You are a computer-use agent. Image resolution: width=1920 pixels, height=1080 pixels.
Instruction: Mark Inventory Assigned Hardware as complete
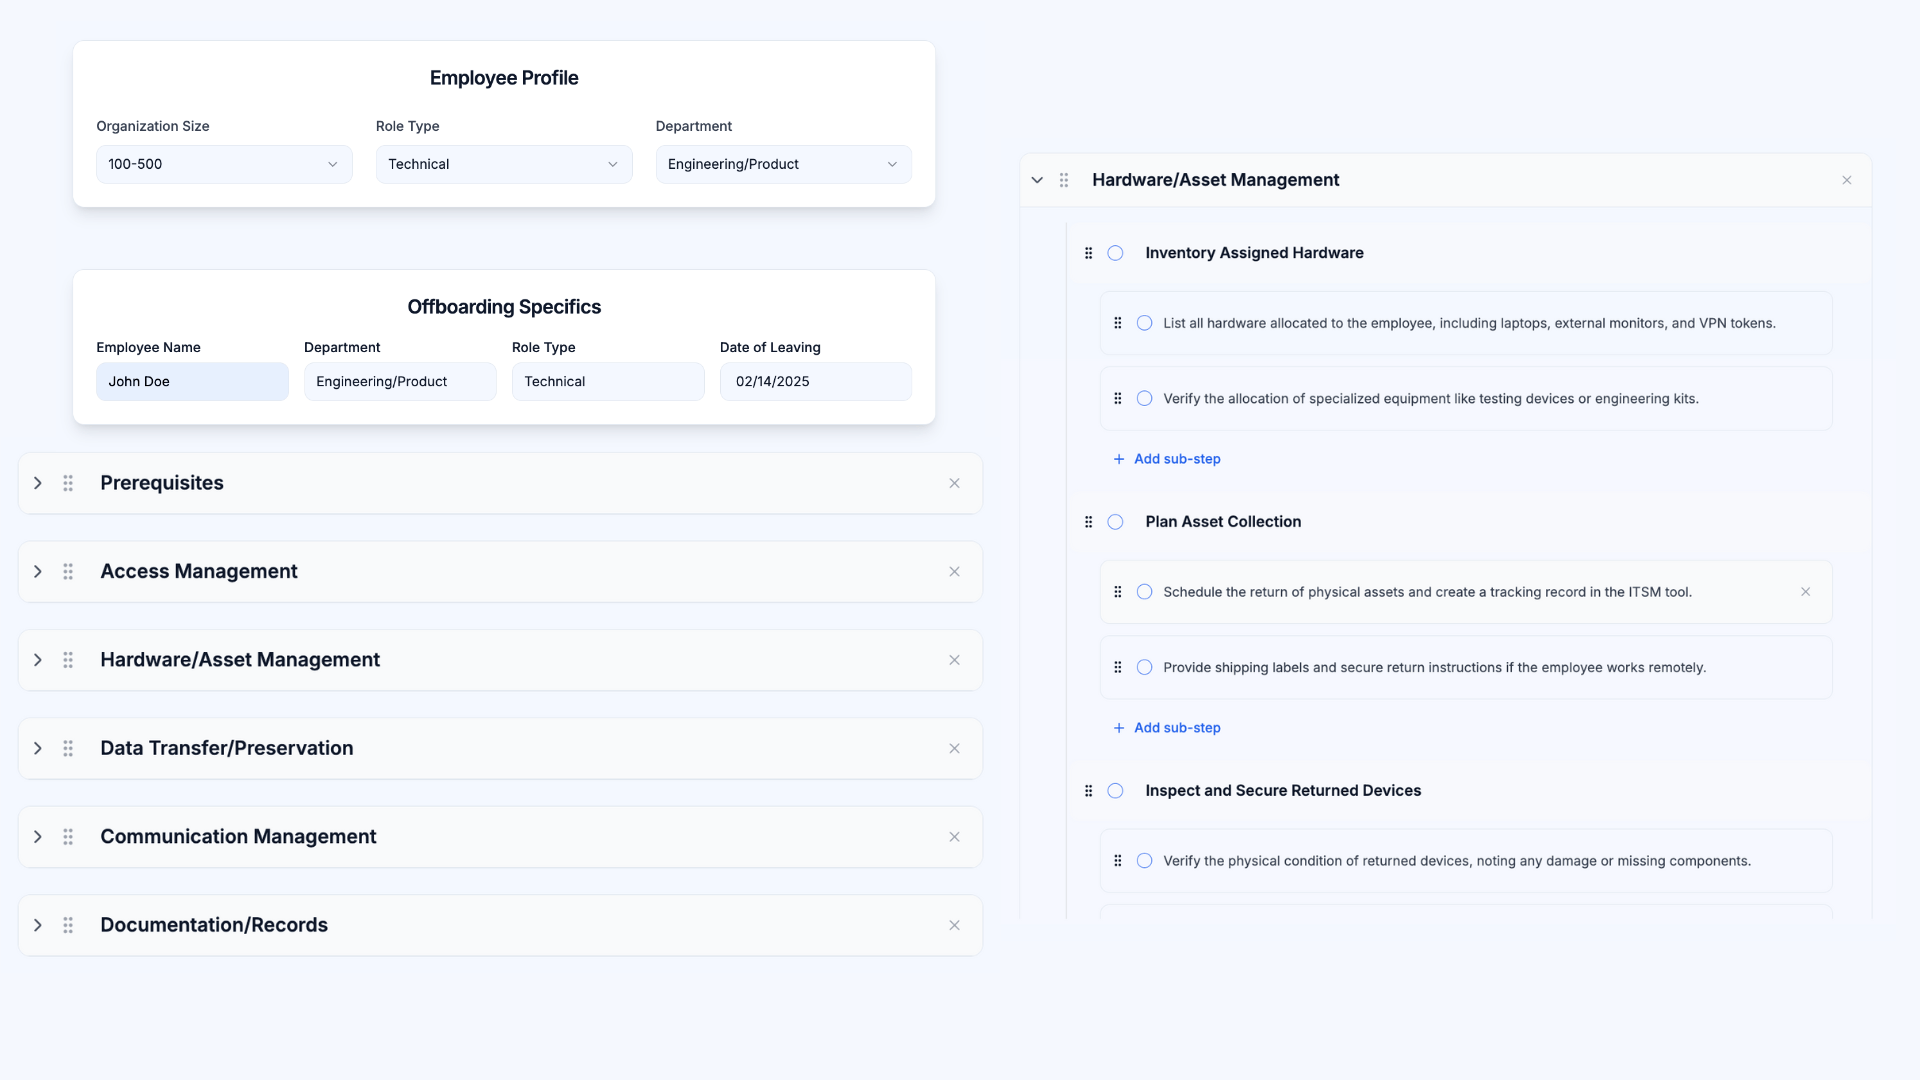[1116, 253]
